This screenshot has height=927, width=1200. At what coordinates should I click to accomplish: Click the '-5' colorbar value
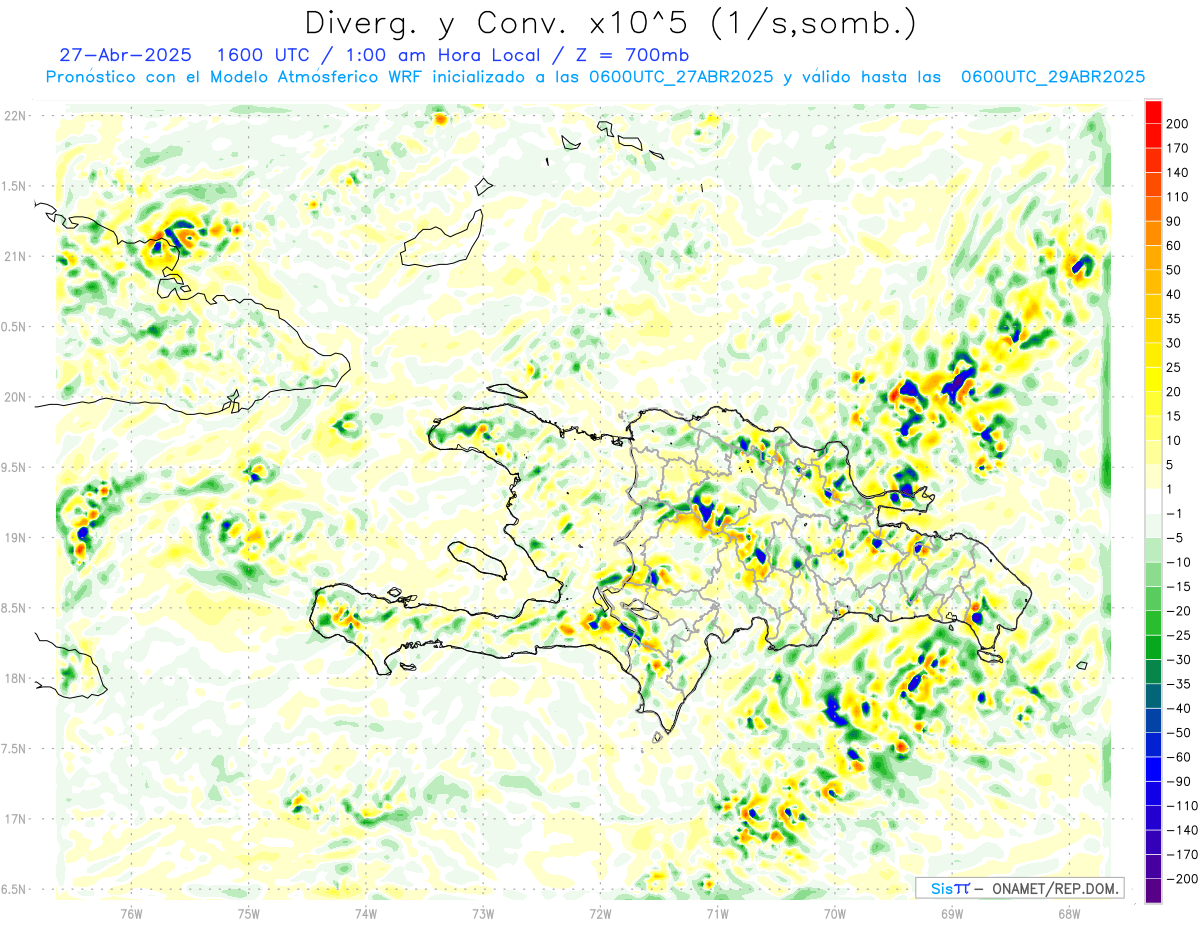click(1174, 538)
